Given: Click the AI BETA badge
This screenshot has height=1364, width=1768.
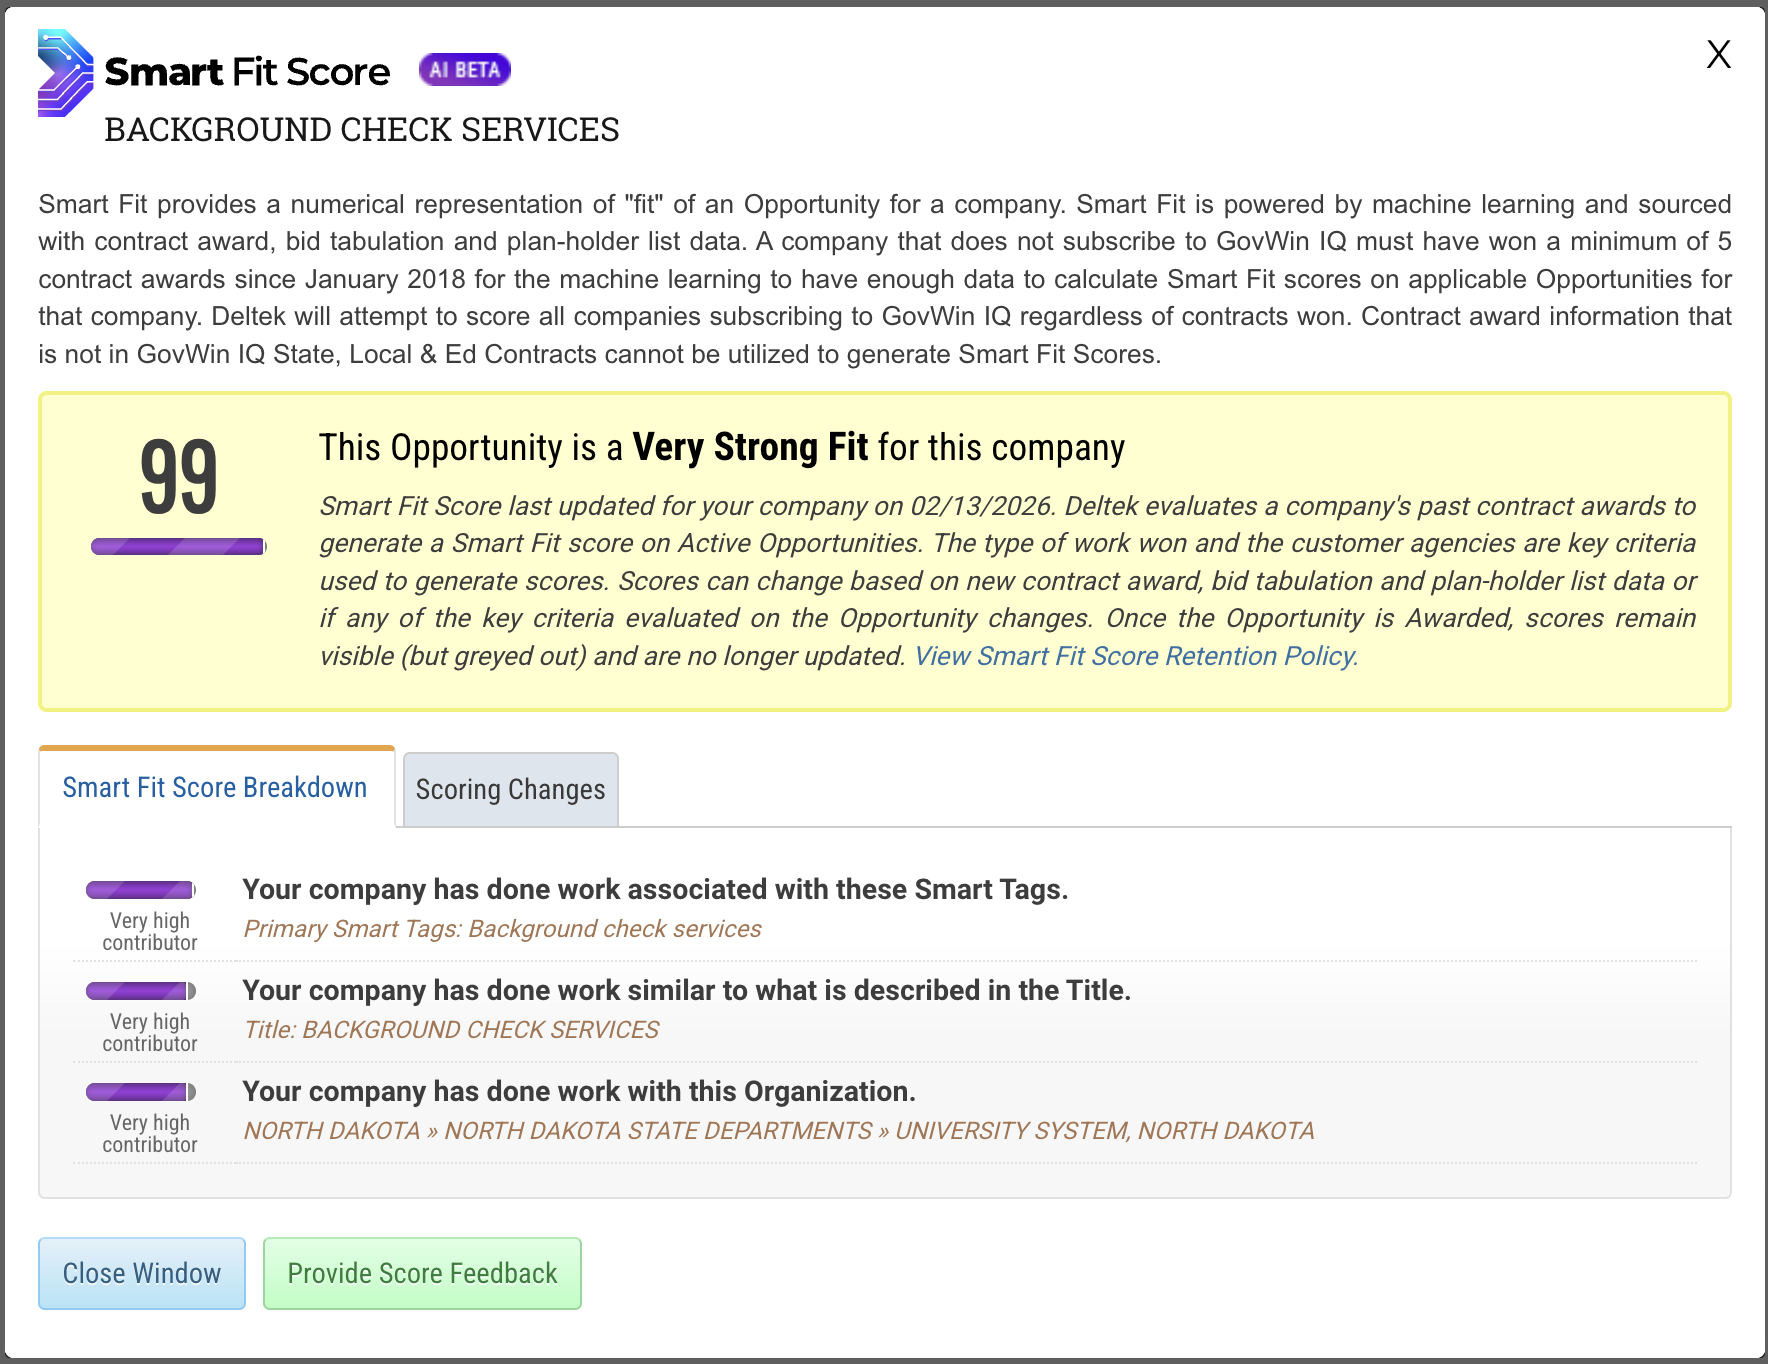Looking at the screenshot, I should 463,69.
